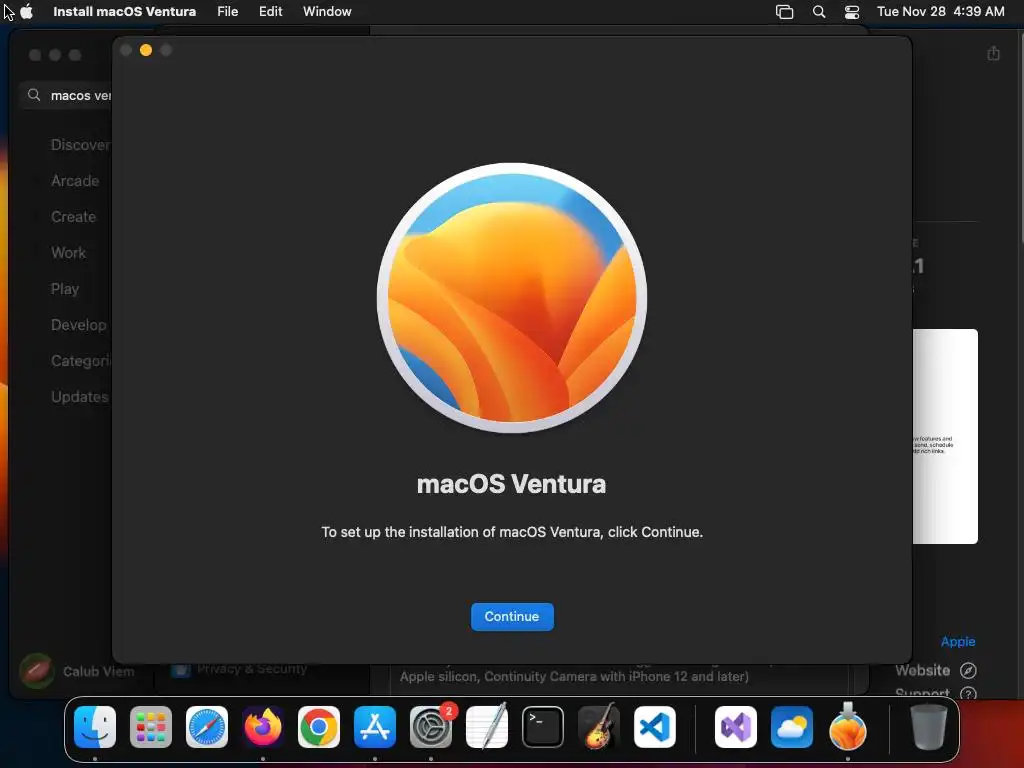Open Stage Manager icon in menu bar
Image resolution: width=1024 pixels, height=768 pixels.
click(784, 11)
